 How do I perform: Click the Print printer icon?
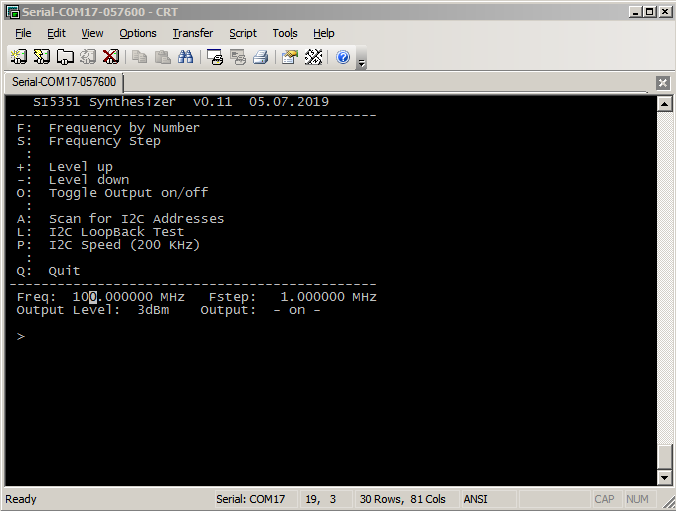tap(261, 56)
